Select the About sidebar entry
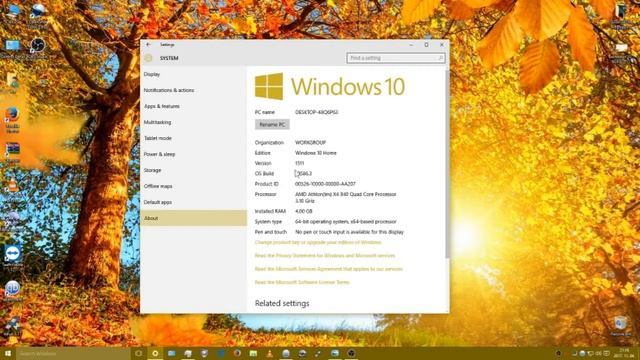640x360 pixels. [193, 218]
